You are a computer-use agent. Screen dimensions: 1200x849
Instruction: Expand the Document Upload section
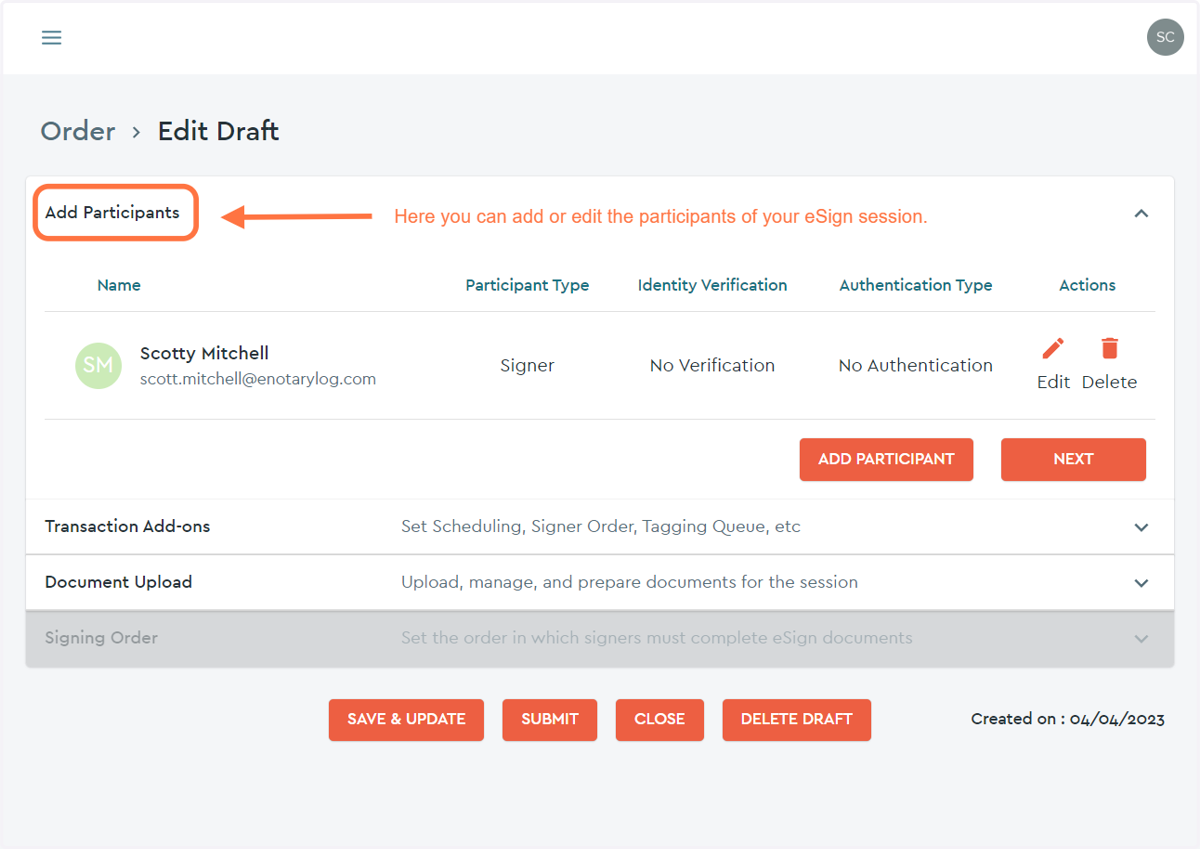point(1141,583)
